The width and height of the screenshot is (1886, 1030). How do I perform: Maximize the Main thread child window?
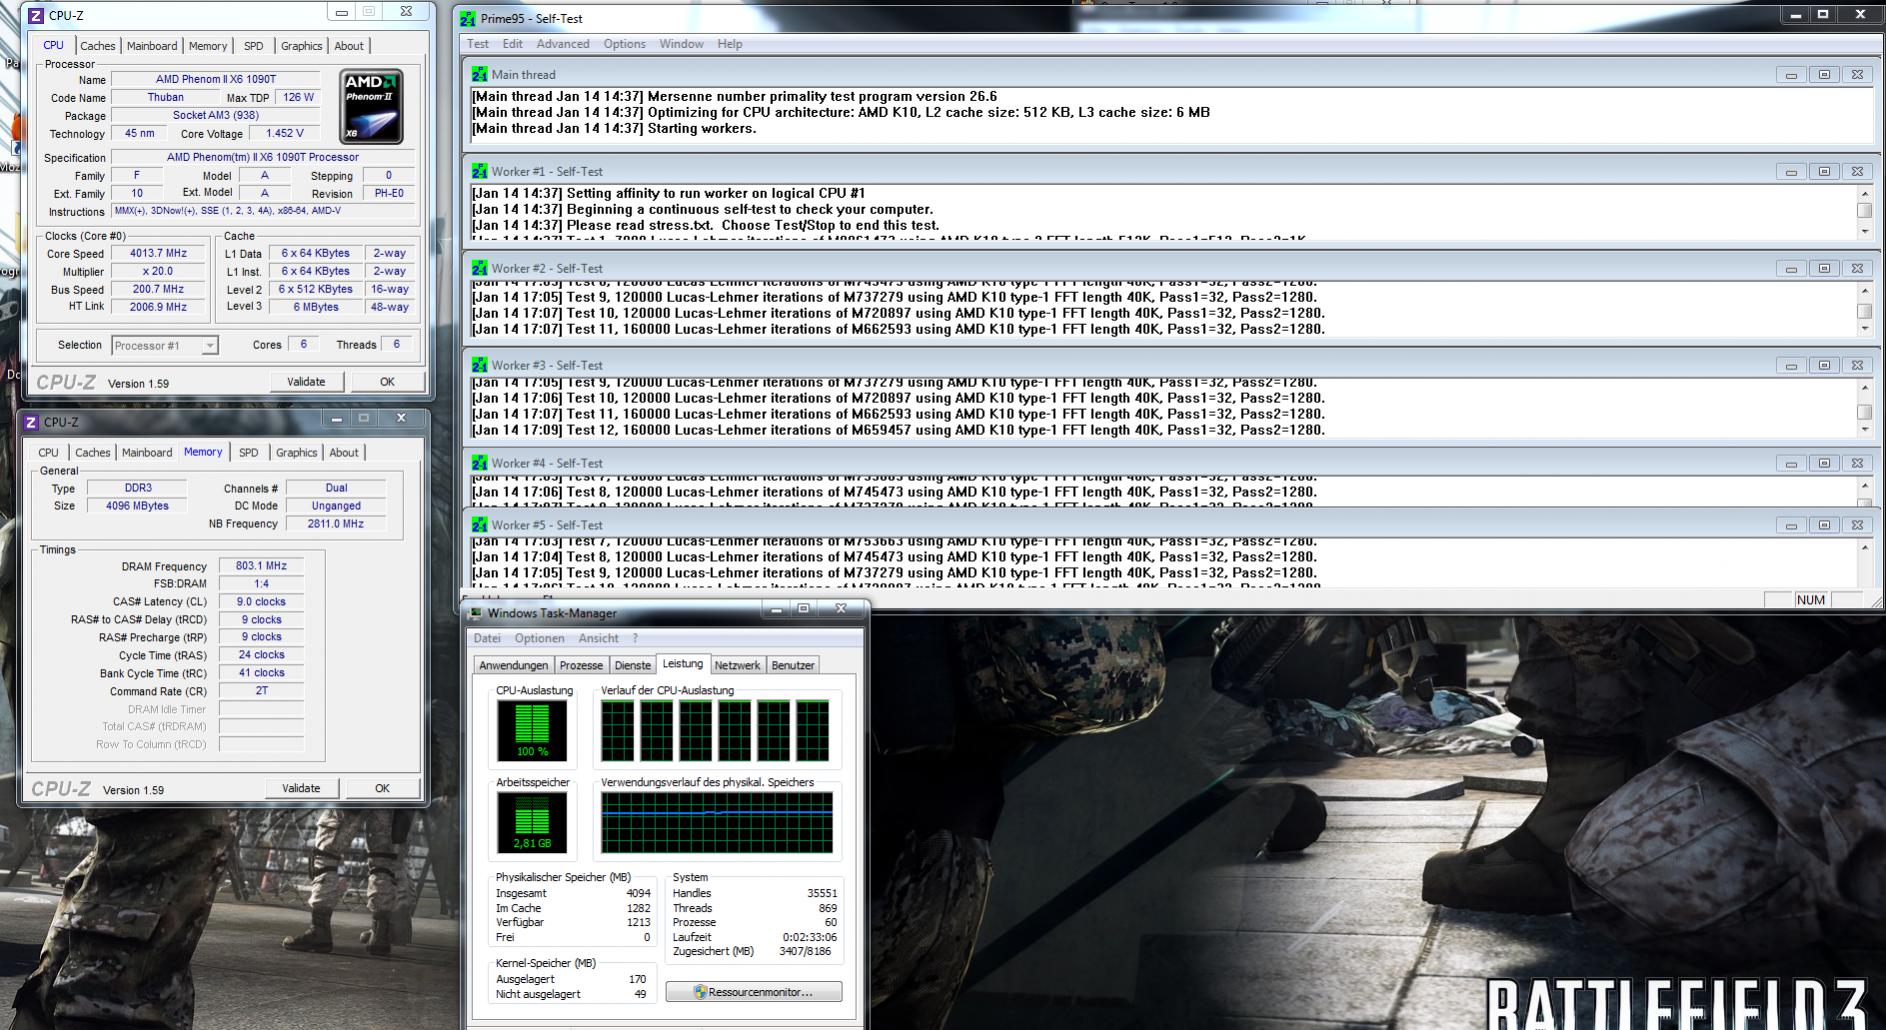1824,74
